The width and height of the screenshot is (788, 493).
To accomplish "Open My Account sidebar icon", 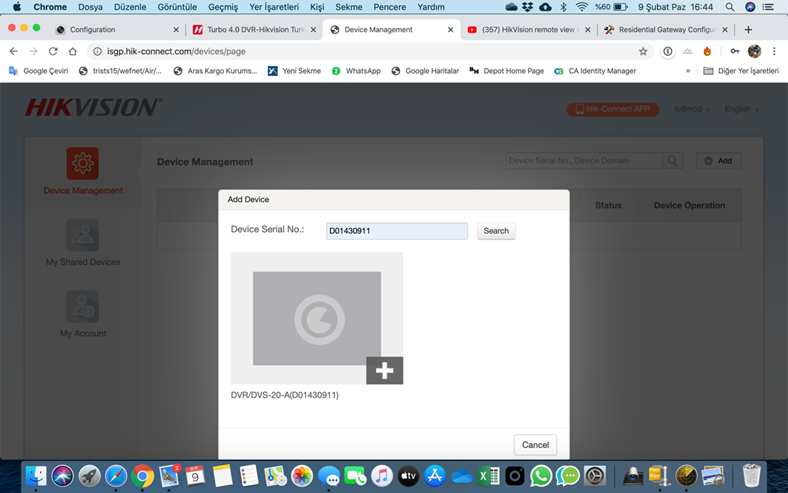I will [x=83, y=307].
